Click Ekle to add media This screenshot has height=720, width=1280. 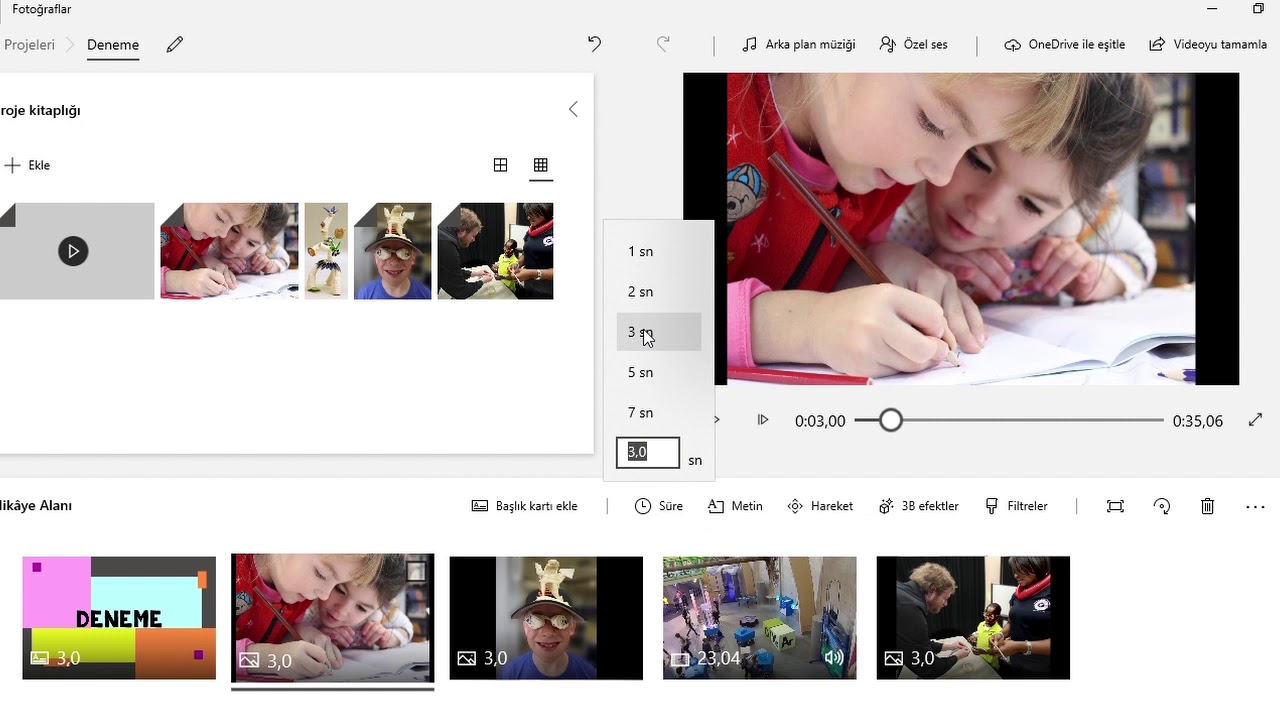point(27,165)
